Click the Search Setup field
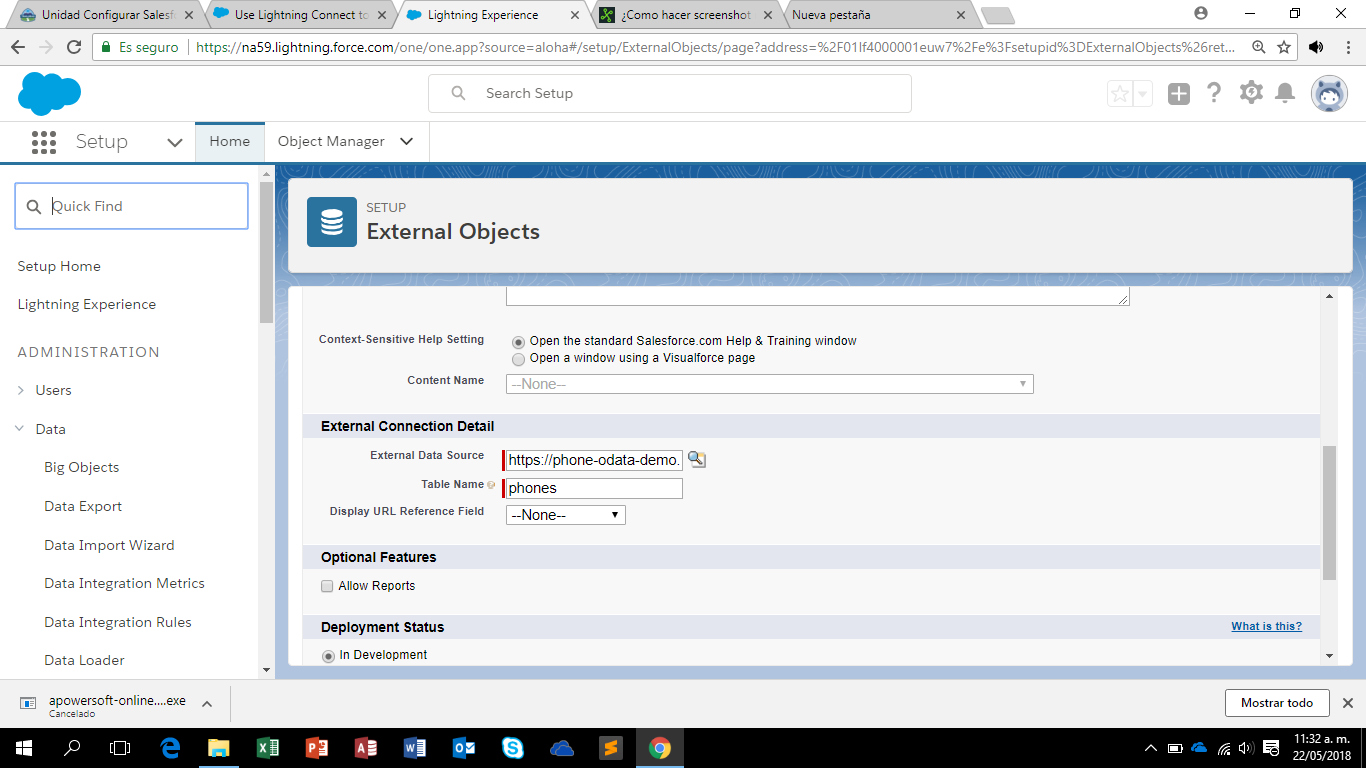 coord(670,93)
